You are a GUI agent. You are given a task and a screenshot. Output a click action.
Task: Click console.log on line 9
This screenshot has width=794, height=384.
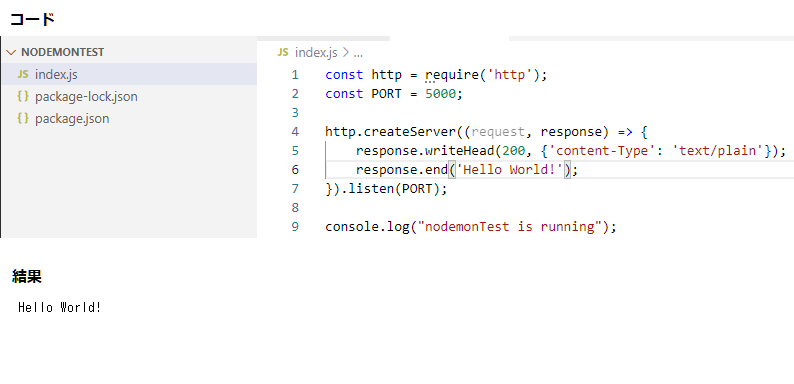(x=367, y=226)
